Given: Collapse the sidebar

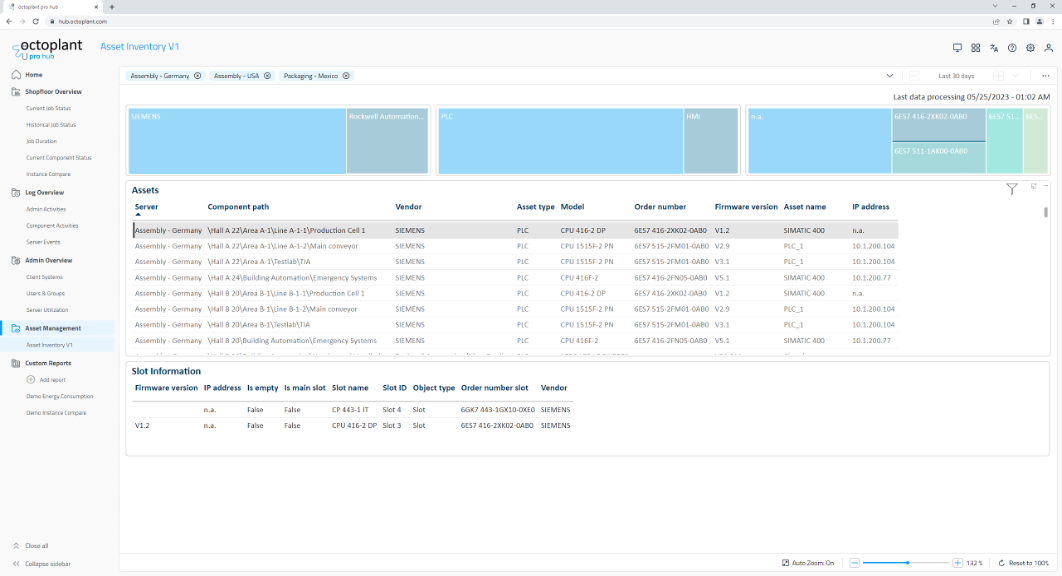Looking at the screenshot, I should (47, 564).
